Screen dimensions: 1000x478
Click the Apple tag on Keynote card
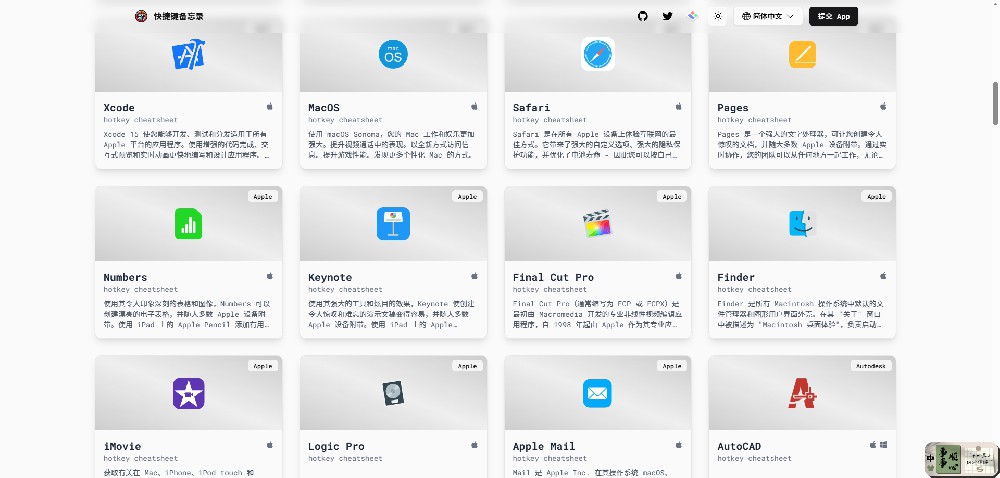tap(467, 196)
